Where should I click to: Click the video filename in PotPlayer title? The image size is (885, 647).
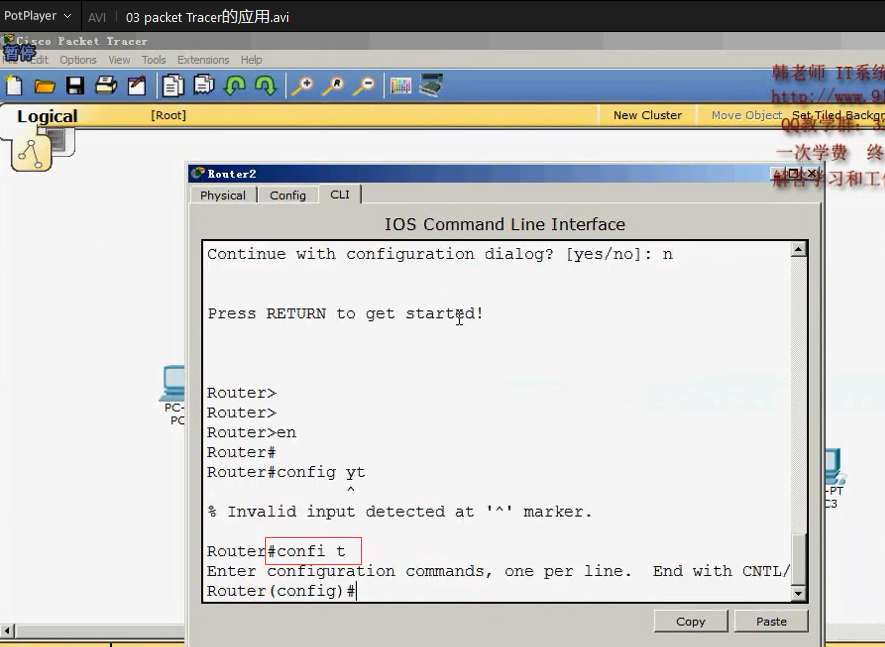coord(207,17)
